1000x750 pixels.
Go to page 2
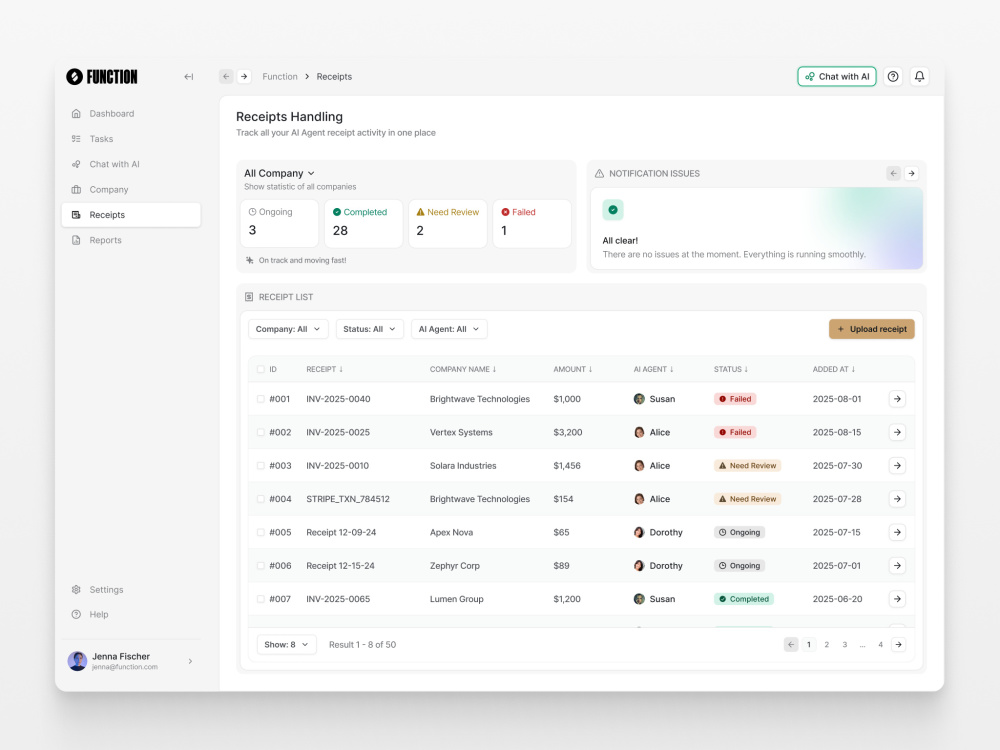tap(827, 645)
